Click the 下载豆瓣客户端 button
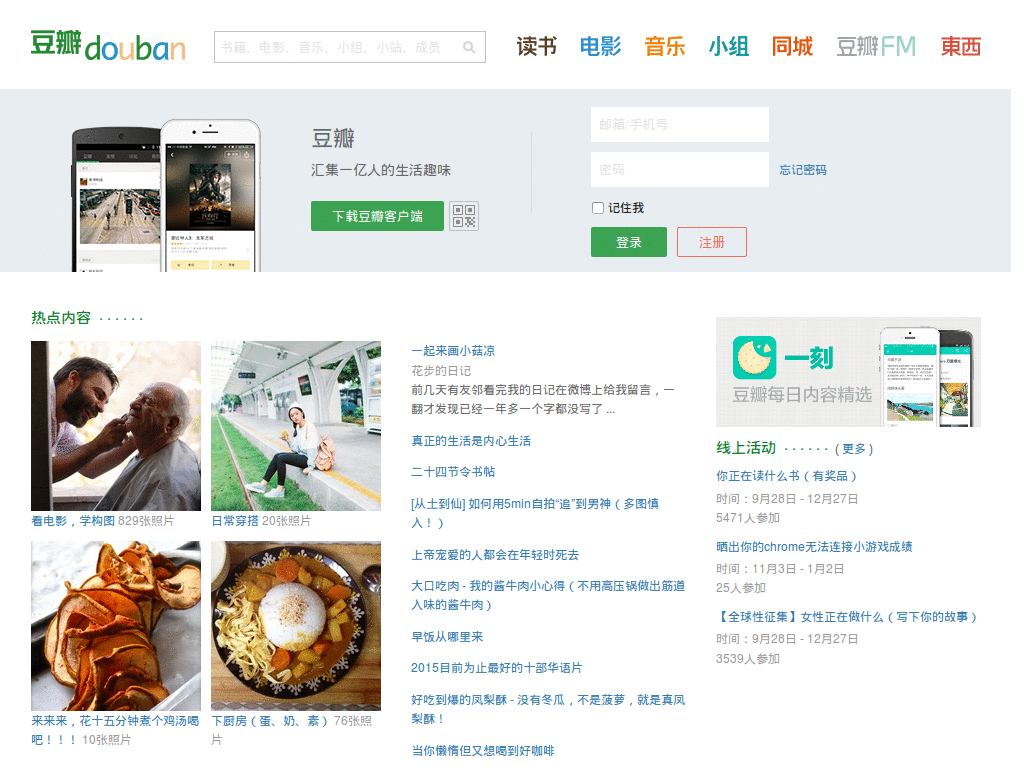The height and width of the screenshot is (768, 1024). (x=377, y=215)
